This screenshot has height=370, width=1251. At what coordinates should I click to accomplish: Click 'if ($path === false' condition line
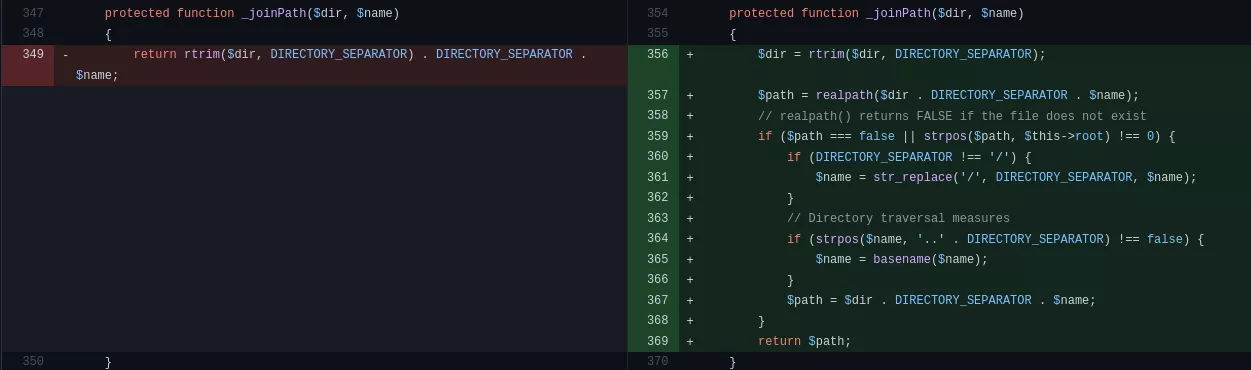pyautogui.click(x=966, y=136)
